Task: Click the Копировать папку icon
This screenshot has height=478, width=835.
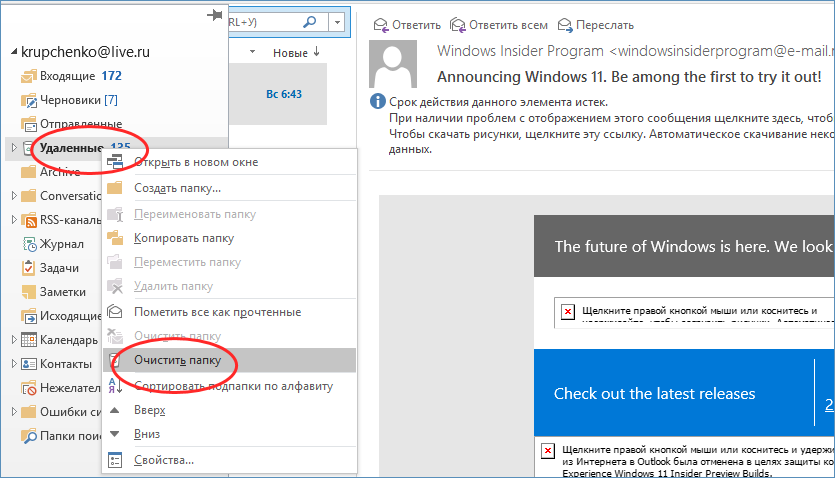Action: pyautogui.click(x=115, y=238)
